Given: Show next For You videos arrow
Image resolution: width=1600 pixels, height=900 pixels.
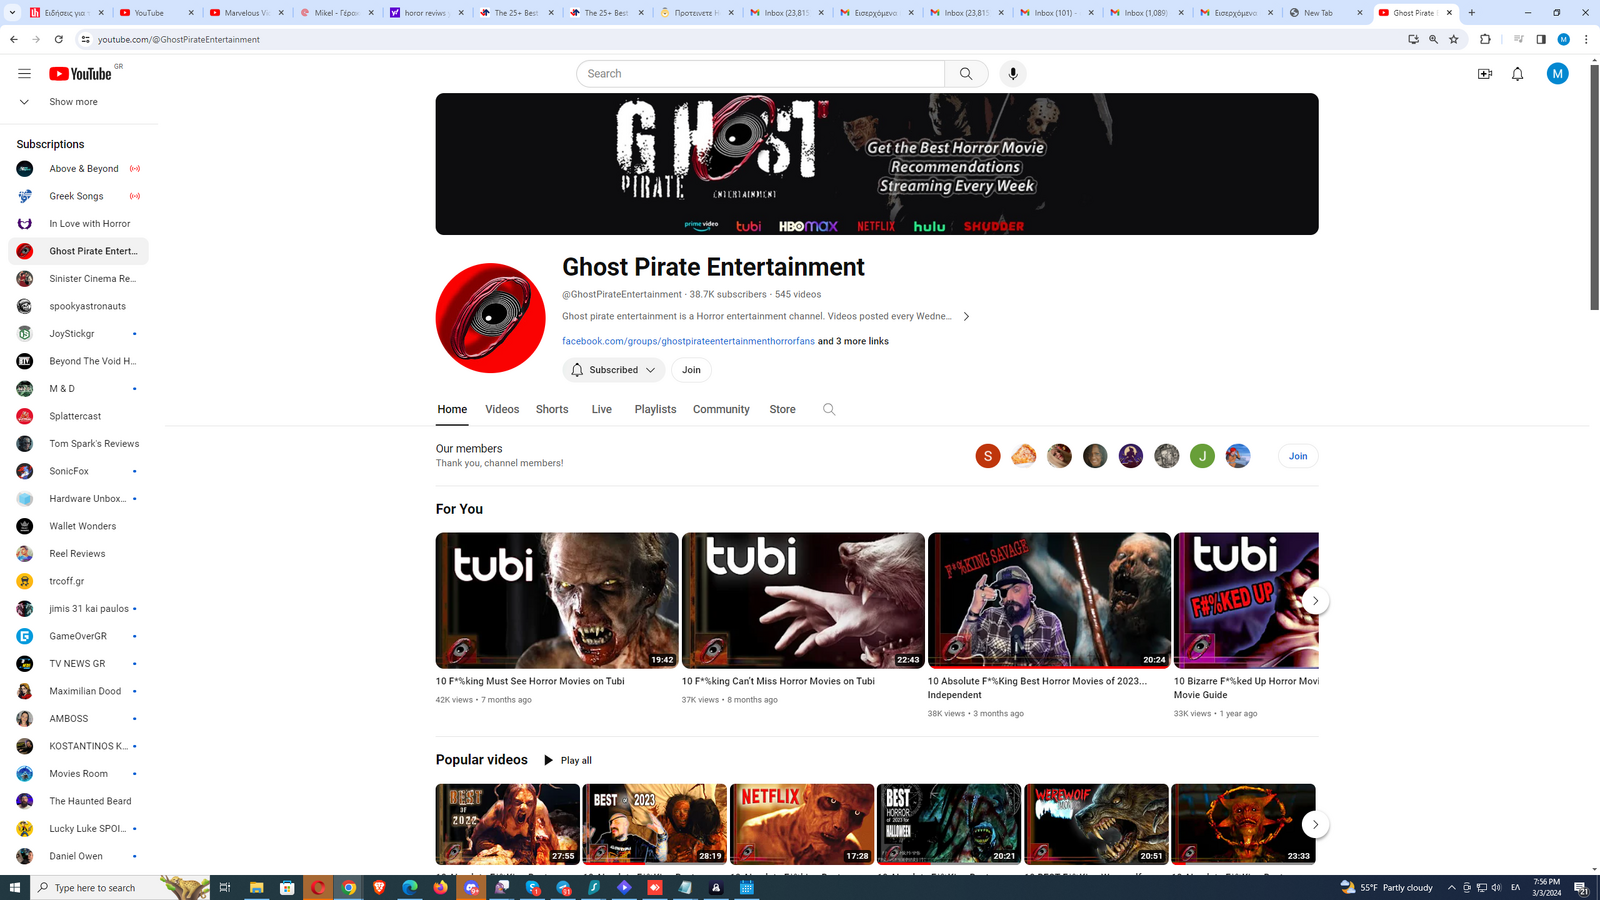Looking at the screenshot, I should tap(1315, 601).
